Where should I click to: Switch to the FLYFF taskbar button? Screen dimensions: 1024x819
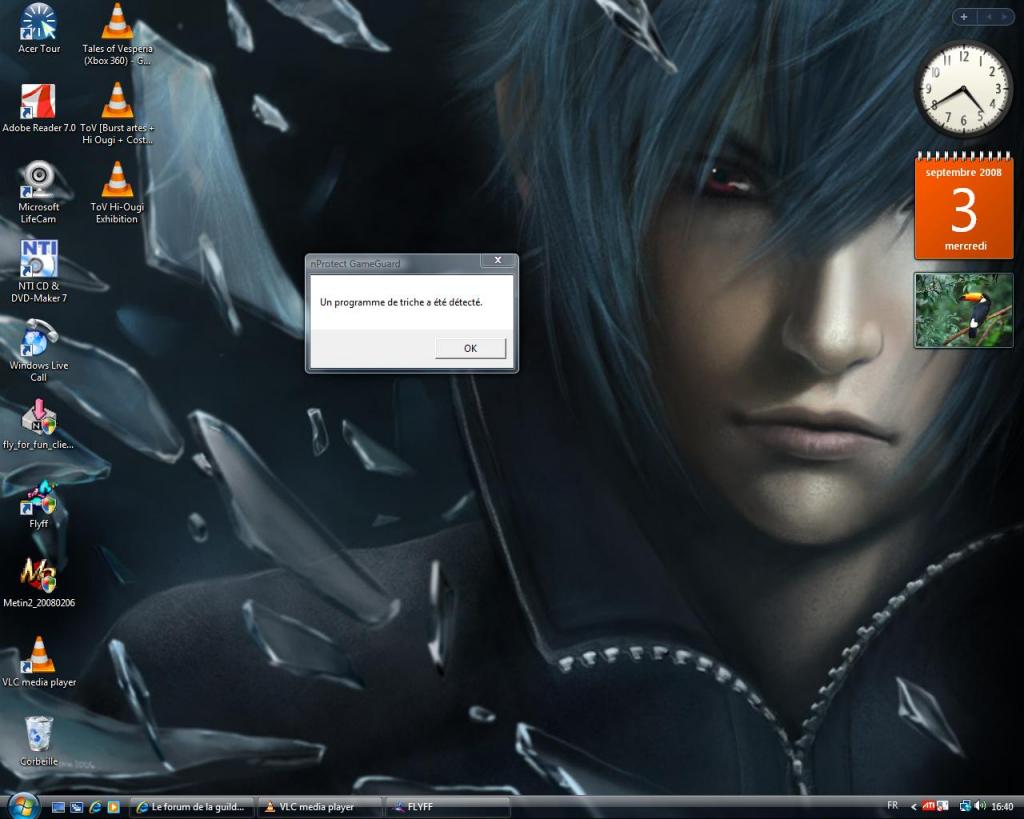click(x=448, y=807)
